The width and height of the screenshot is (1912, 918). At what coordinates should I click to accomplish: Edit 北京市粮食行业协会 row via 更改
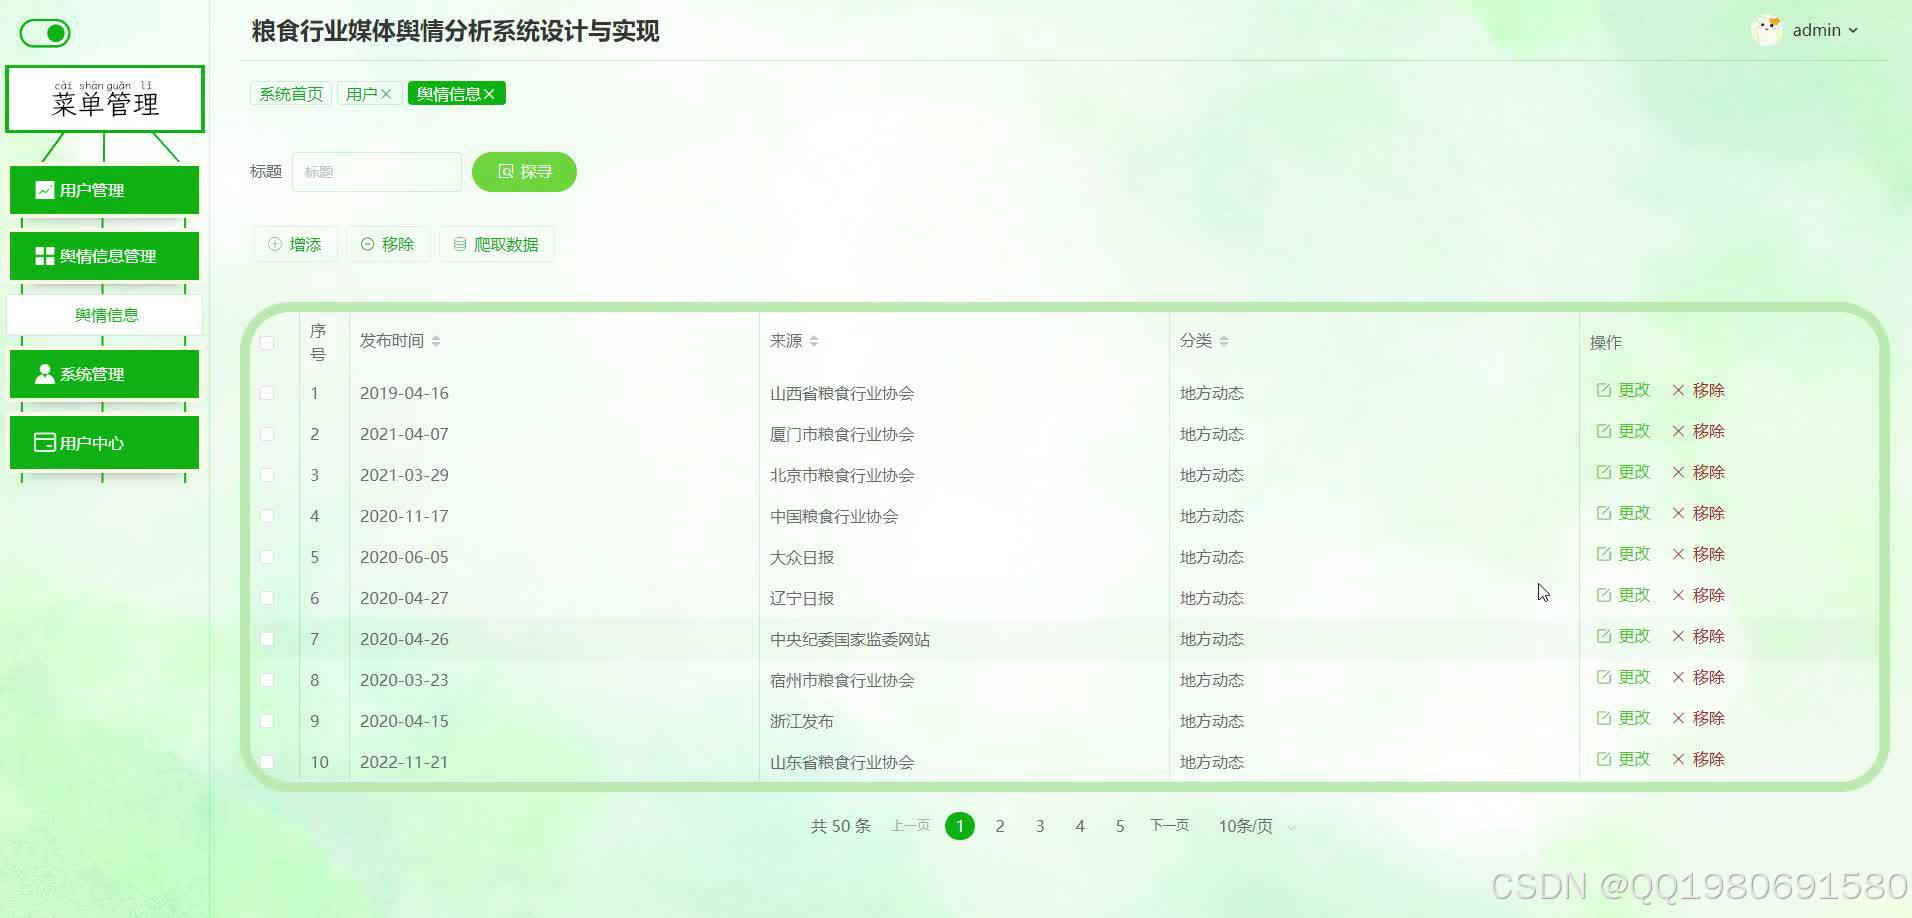[x=1623, y=472]
